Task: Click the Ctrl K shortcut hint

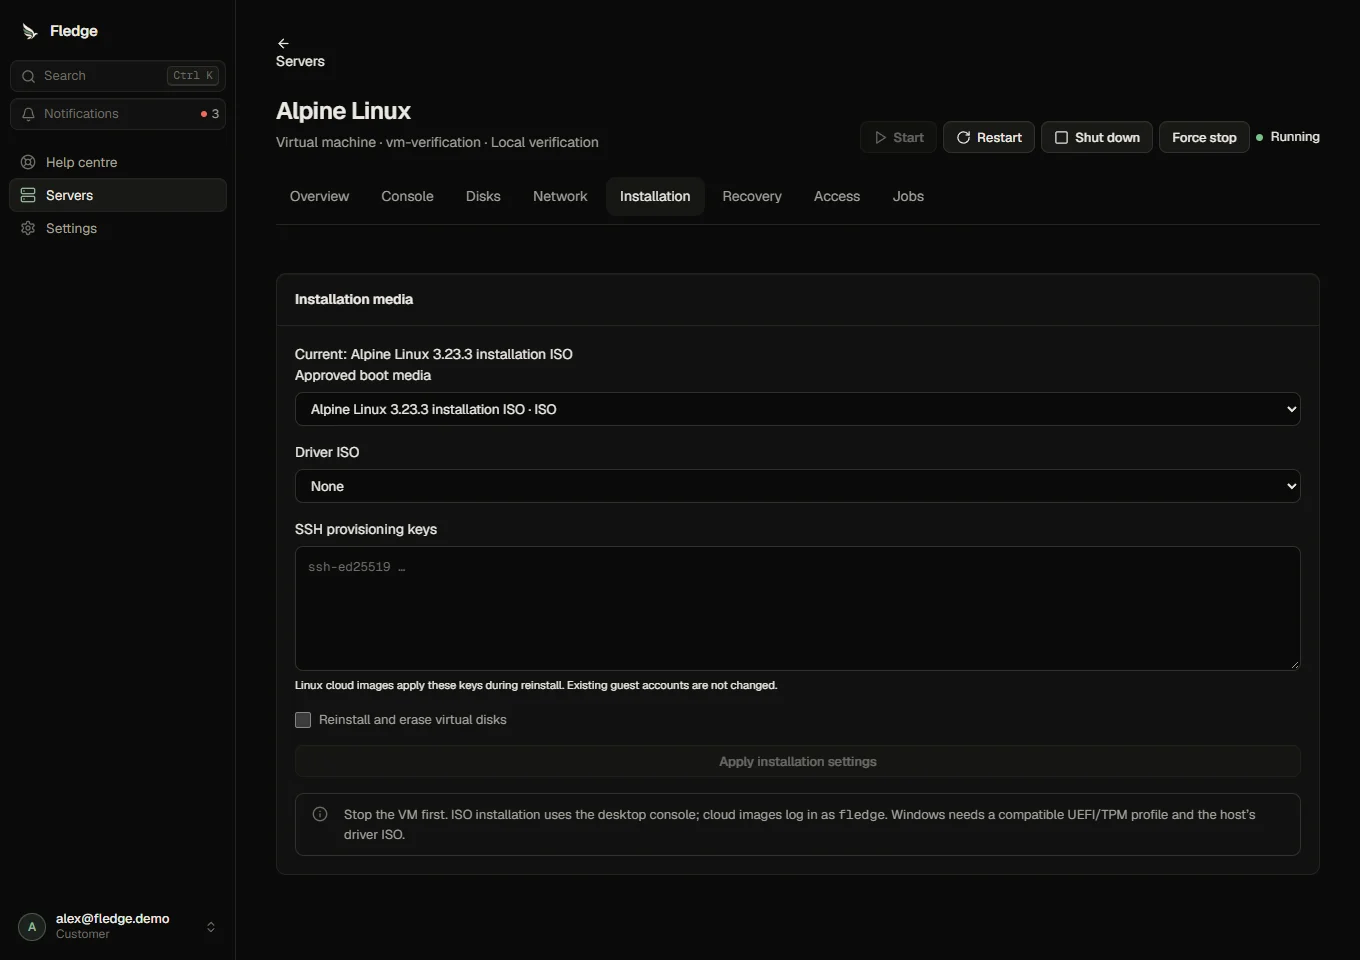Action: point(193,76)
